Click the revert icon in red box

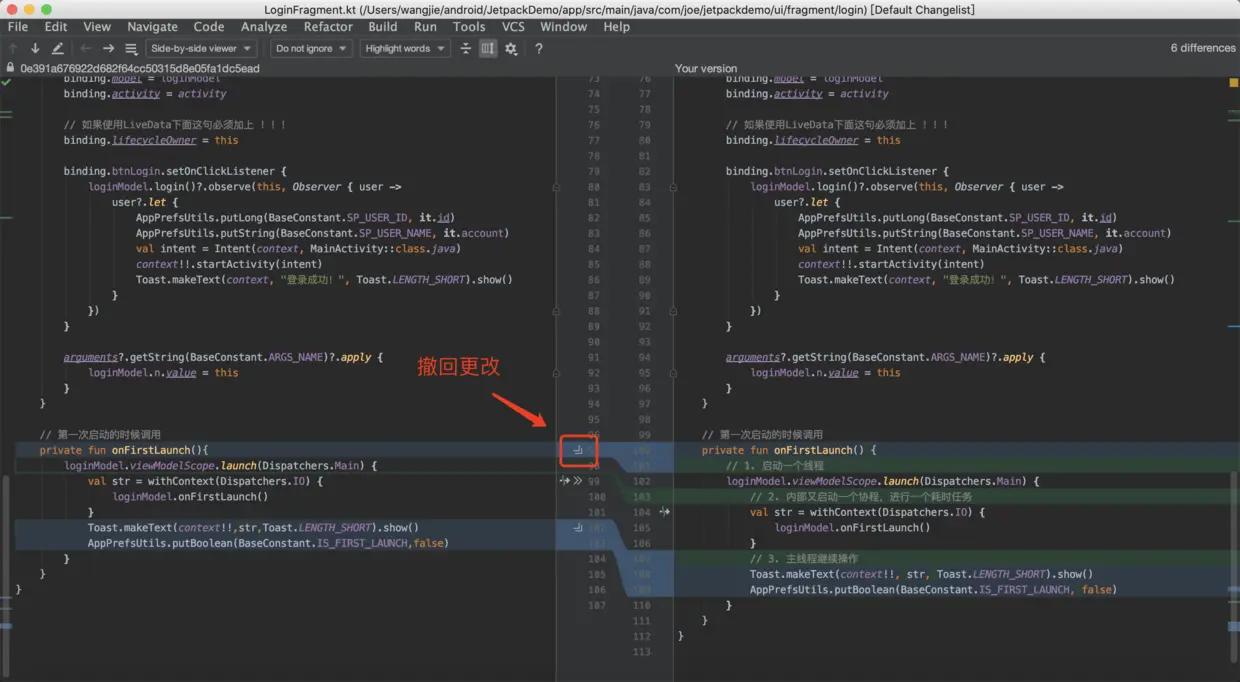tap(578, 450)
